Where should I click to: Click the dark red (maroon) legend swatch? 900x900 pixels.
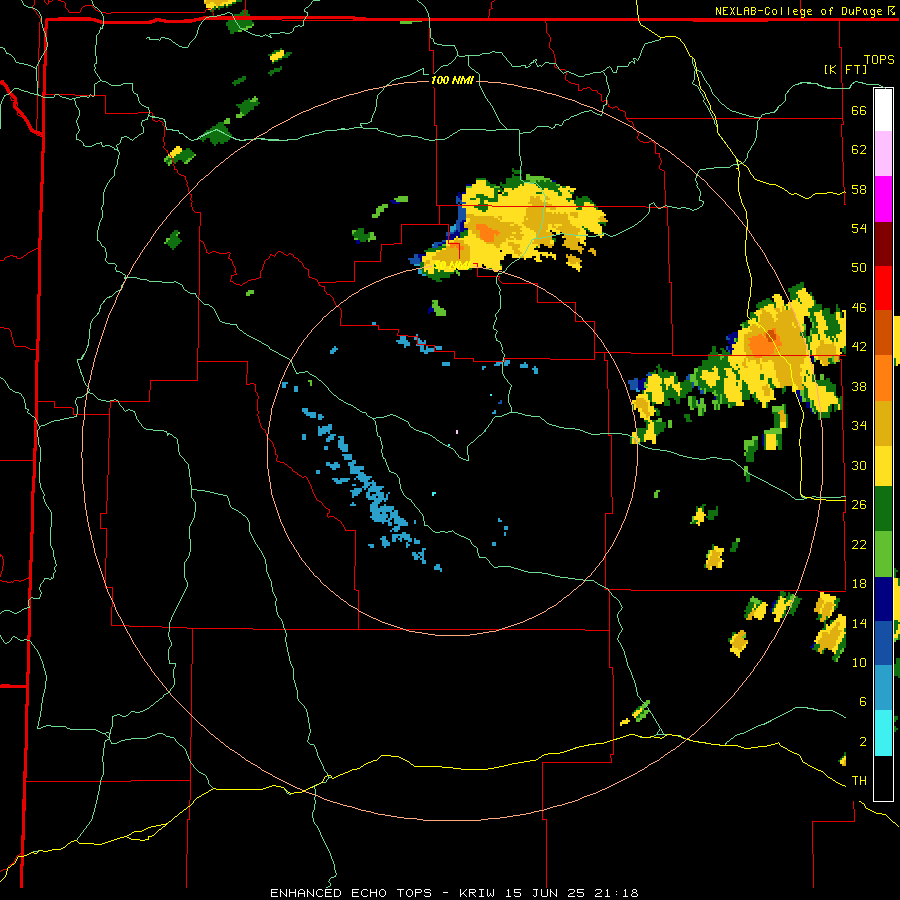(x=883, y=243)
